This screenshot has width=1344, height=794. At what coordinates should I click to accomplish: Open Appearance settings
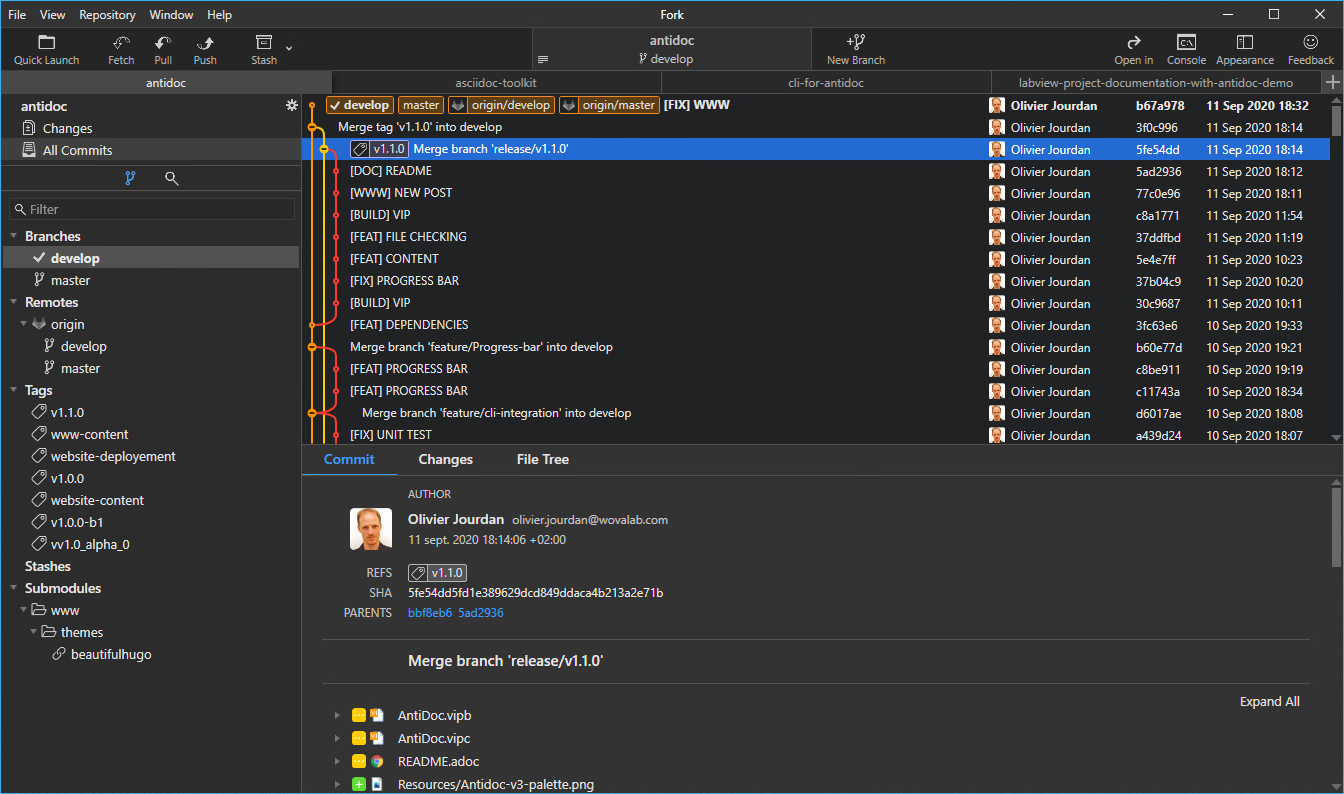click(x=1245, y=50)
